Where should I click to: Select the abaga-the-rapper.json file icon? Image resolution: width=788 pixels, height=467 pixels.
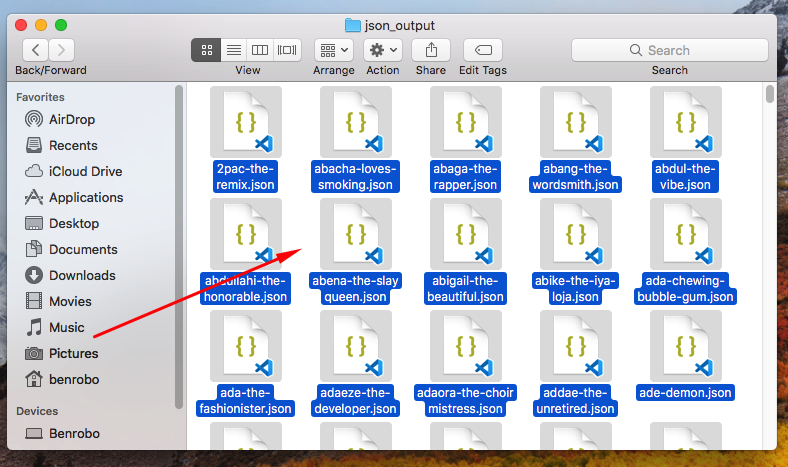point(466,122)
